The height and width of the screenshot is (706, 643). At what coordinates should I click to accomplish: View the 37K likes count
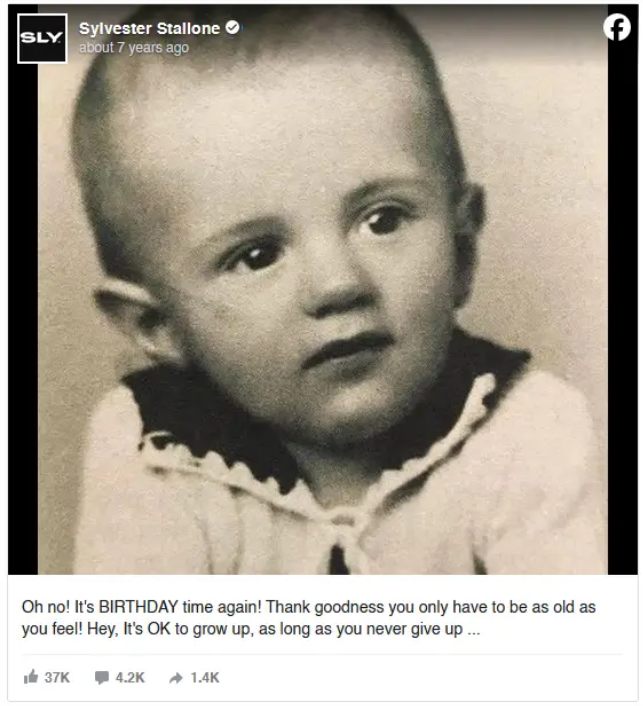(57, 677)
